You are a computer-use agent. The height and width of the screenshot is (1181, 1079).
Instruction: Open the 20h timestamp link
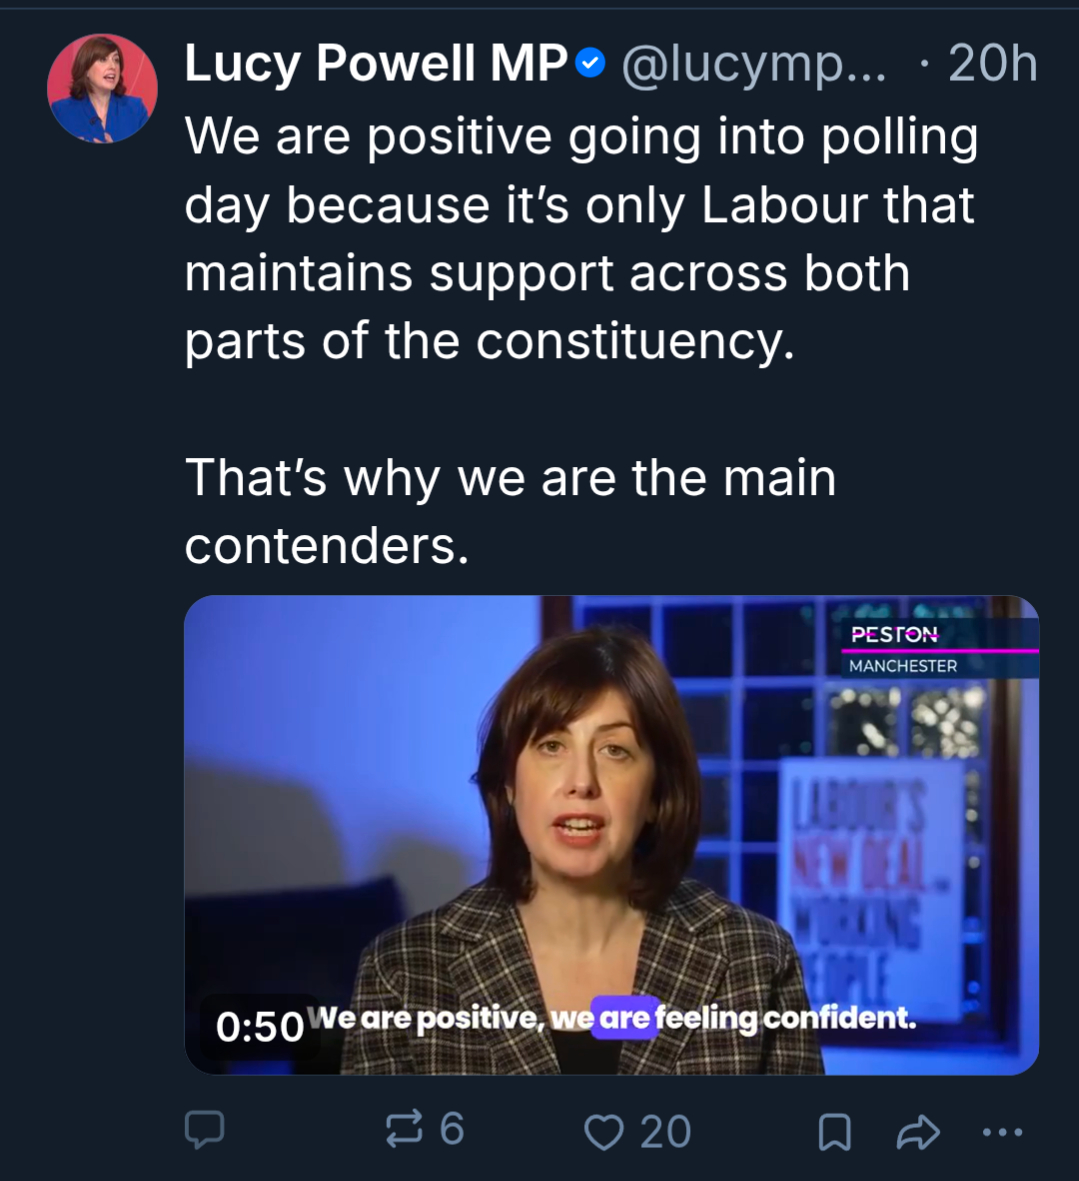pyautogui.click(x=992, y=65)
